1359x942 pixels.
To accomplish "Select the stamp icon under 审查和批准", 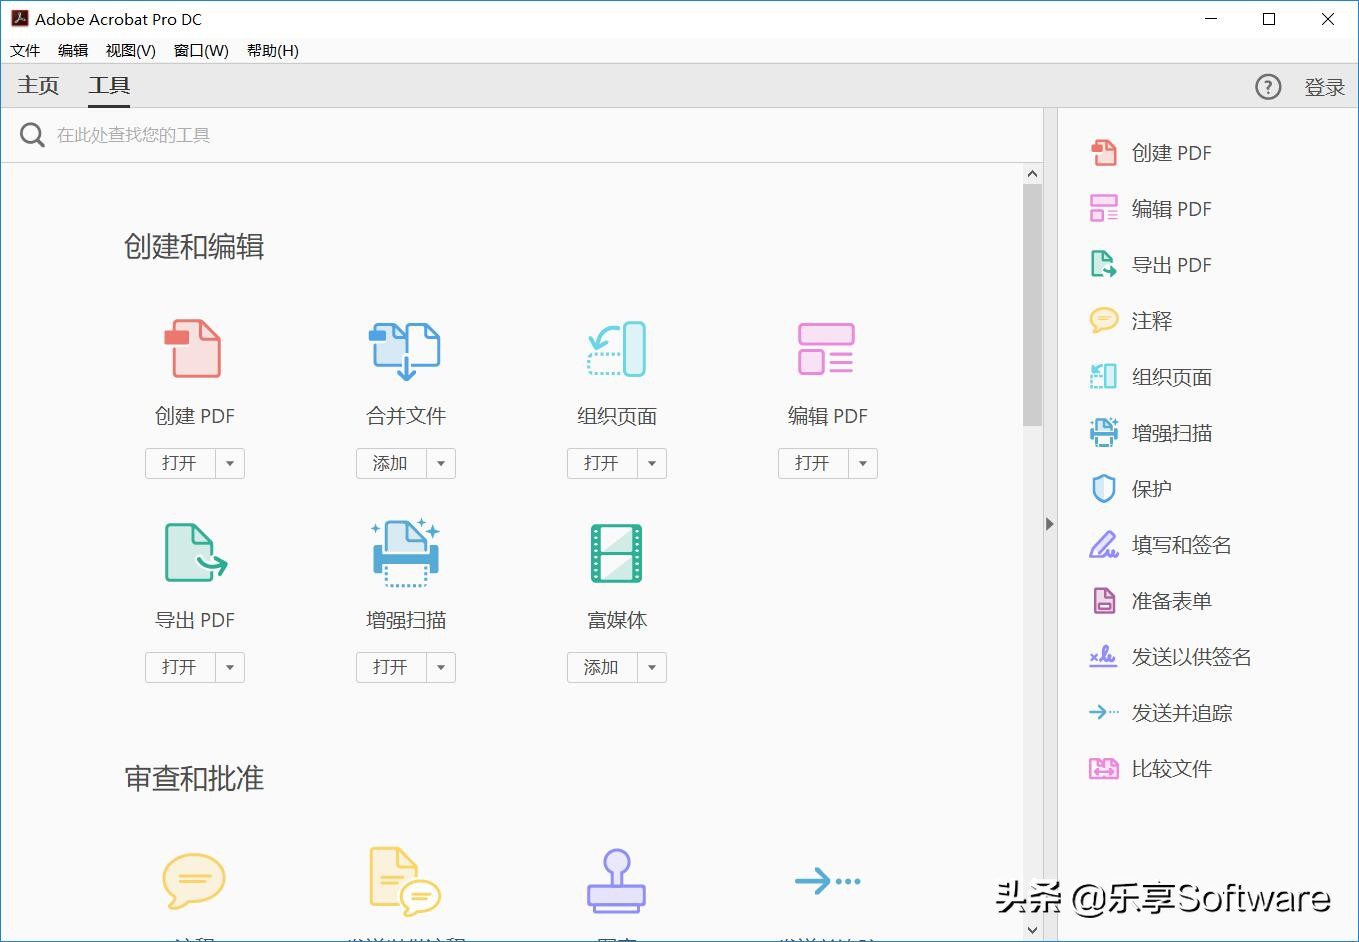I will click(x=616, y=881).
